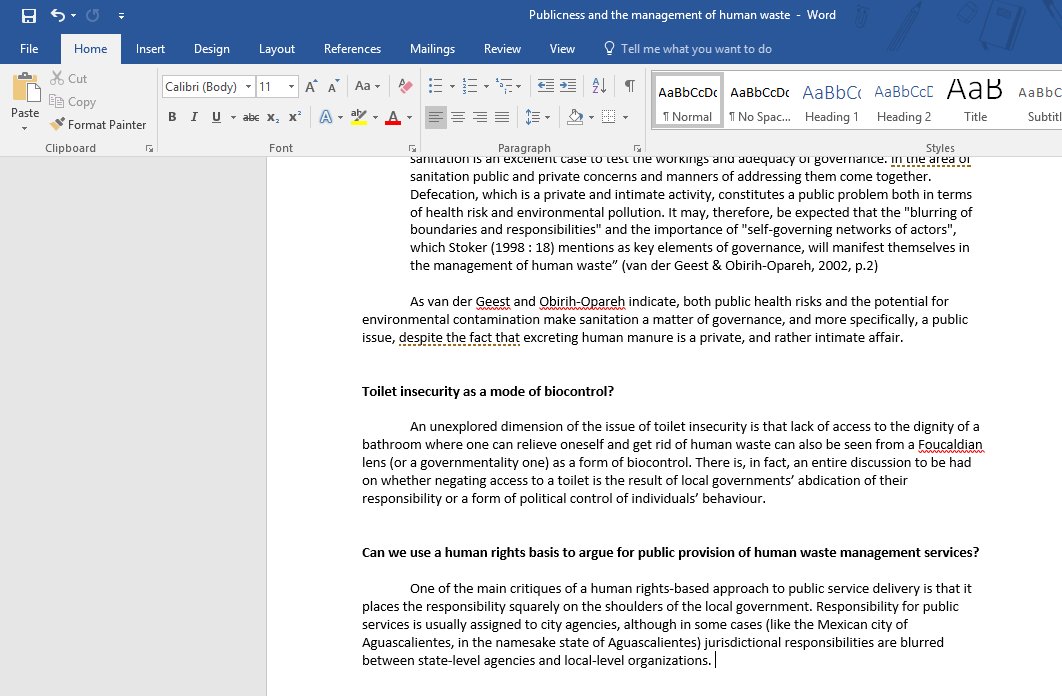
Task: Toggle strikethrough formatting
Action: [x=251, y=117]
